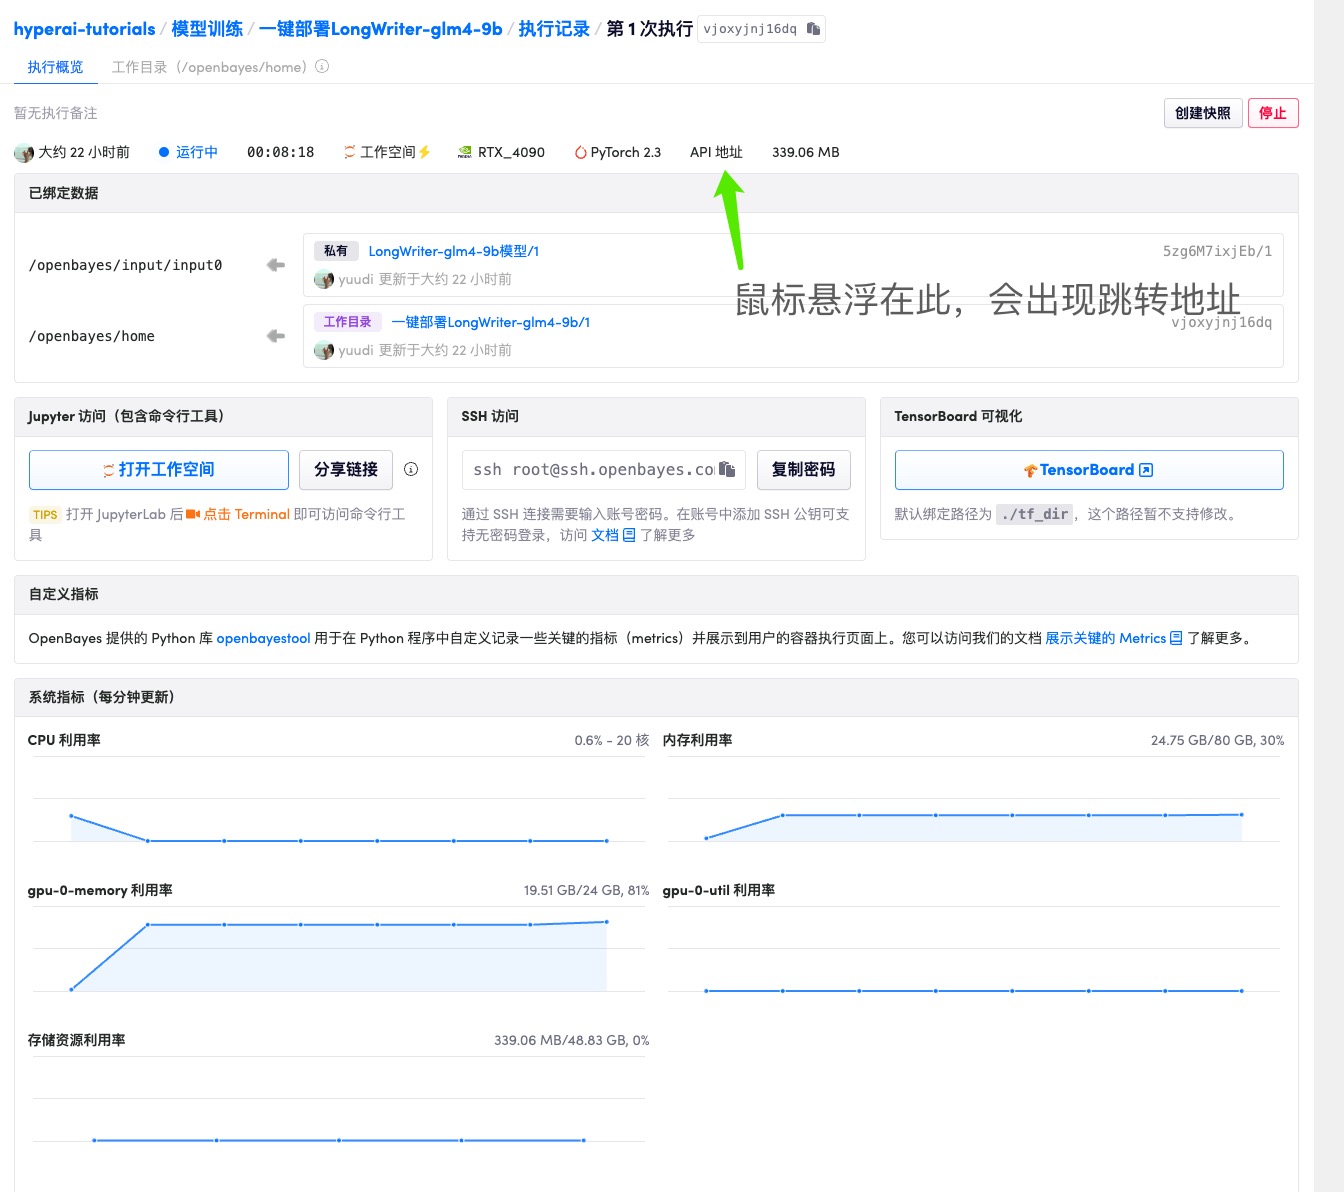Switch to the 执行概览 tab
Image resolution: width=1344 pixels, height=1192 pixels.
[x=56, y=67]
